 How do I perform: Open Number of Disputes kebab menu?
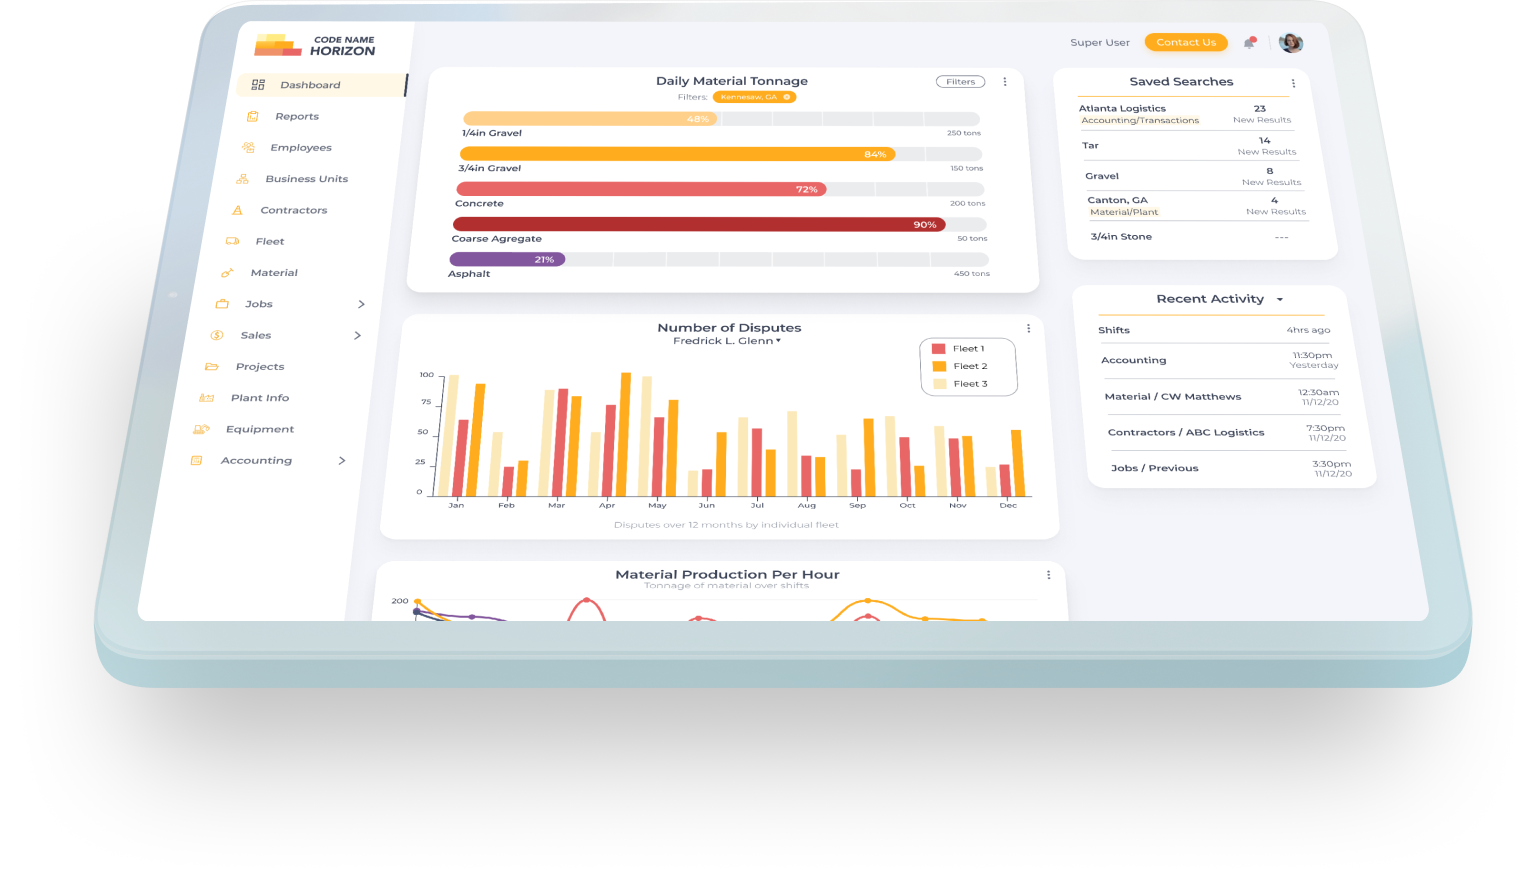(1028, 329)
